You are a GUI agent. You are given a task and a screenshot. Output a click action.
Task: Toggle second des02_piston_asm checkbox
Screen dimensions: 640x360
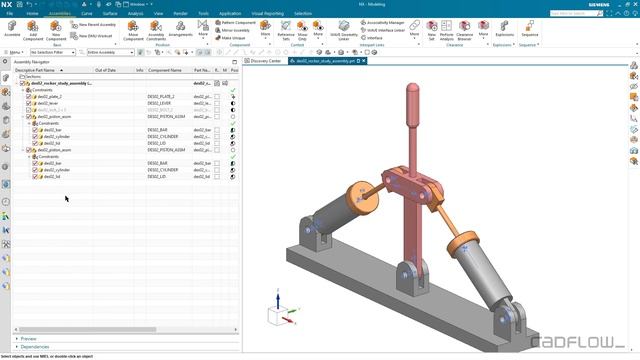29,150
